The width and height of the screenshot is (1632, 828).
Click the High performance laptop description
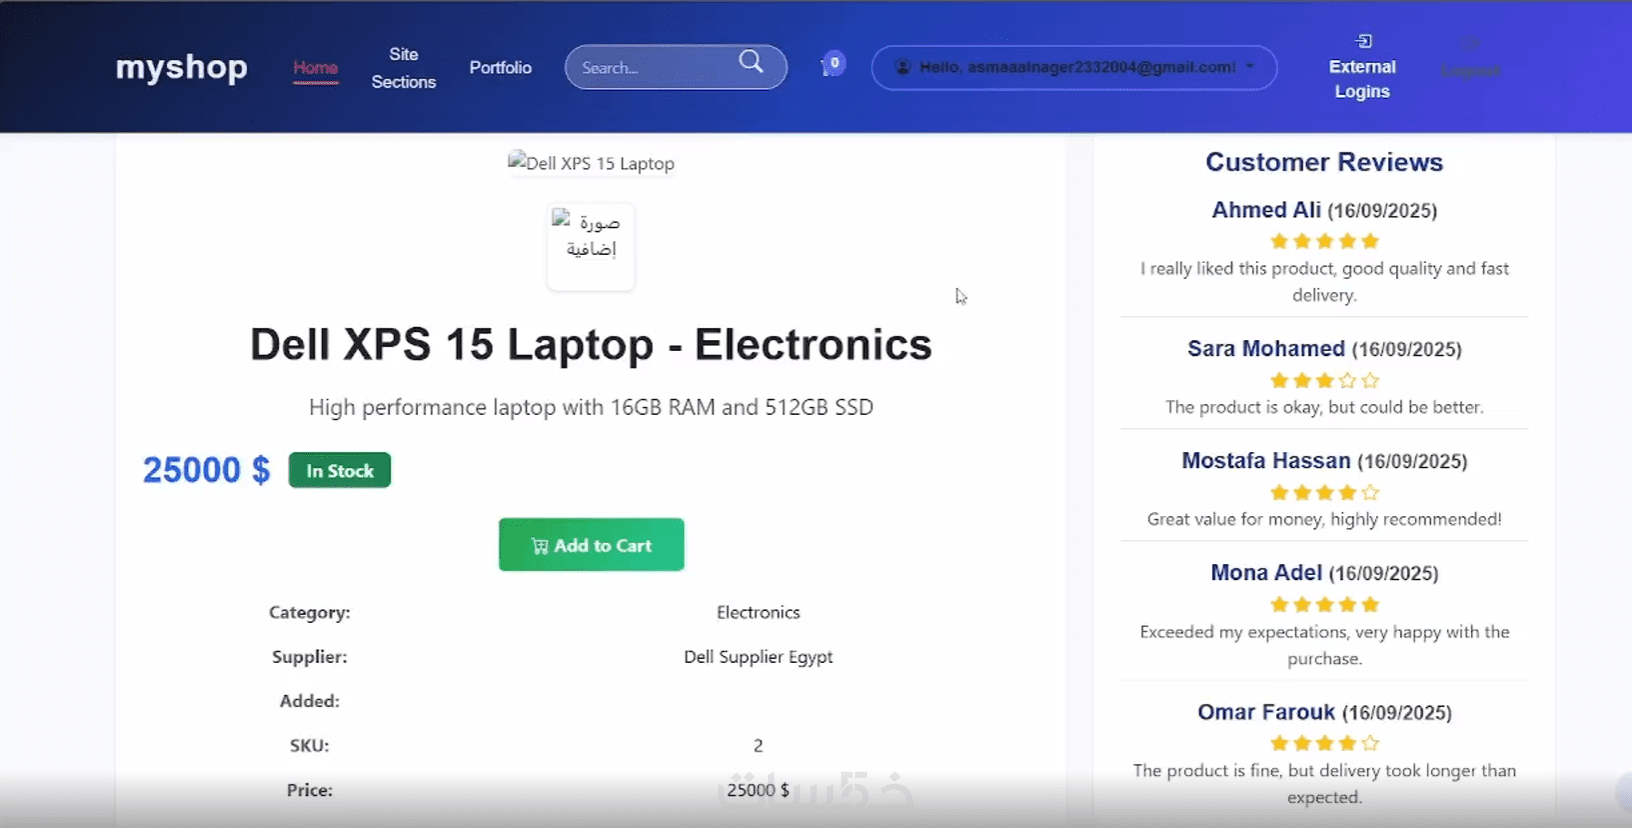(591, 407)
